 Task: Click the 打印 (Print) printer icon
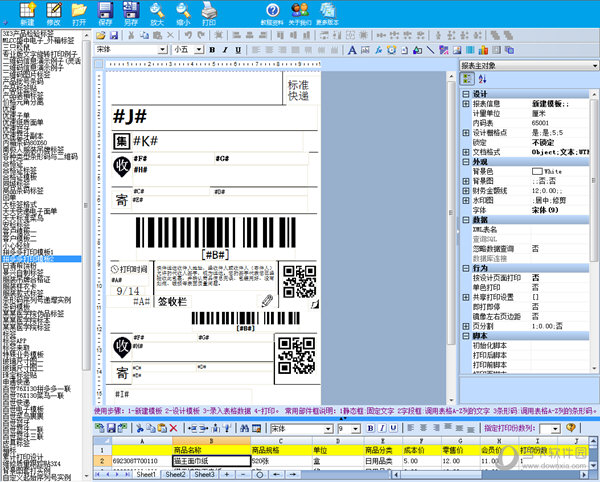click(x=209, y=12)
